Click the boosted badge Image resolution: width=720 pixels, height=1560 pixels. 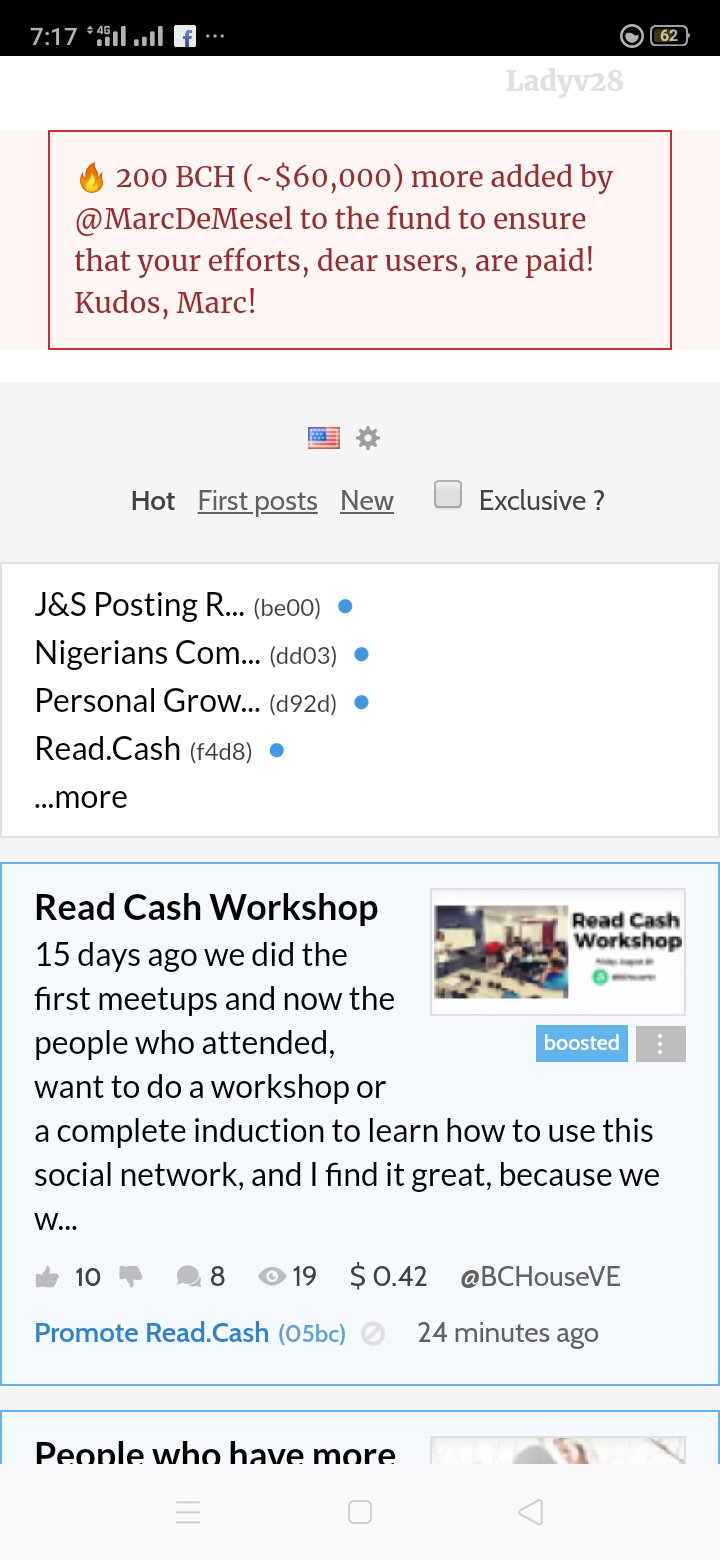pyautogui.click(x=582, y=1043)
